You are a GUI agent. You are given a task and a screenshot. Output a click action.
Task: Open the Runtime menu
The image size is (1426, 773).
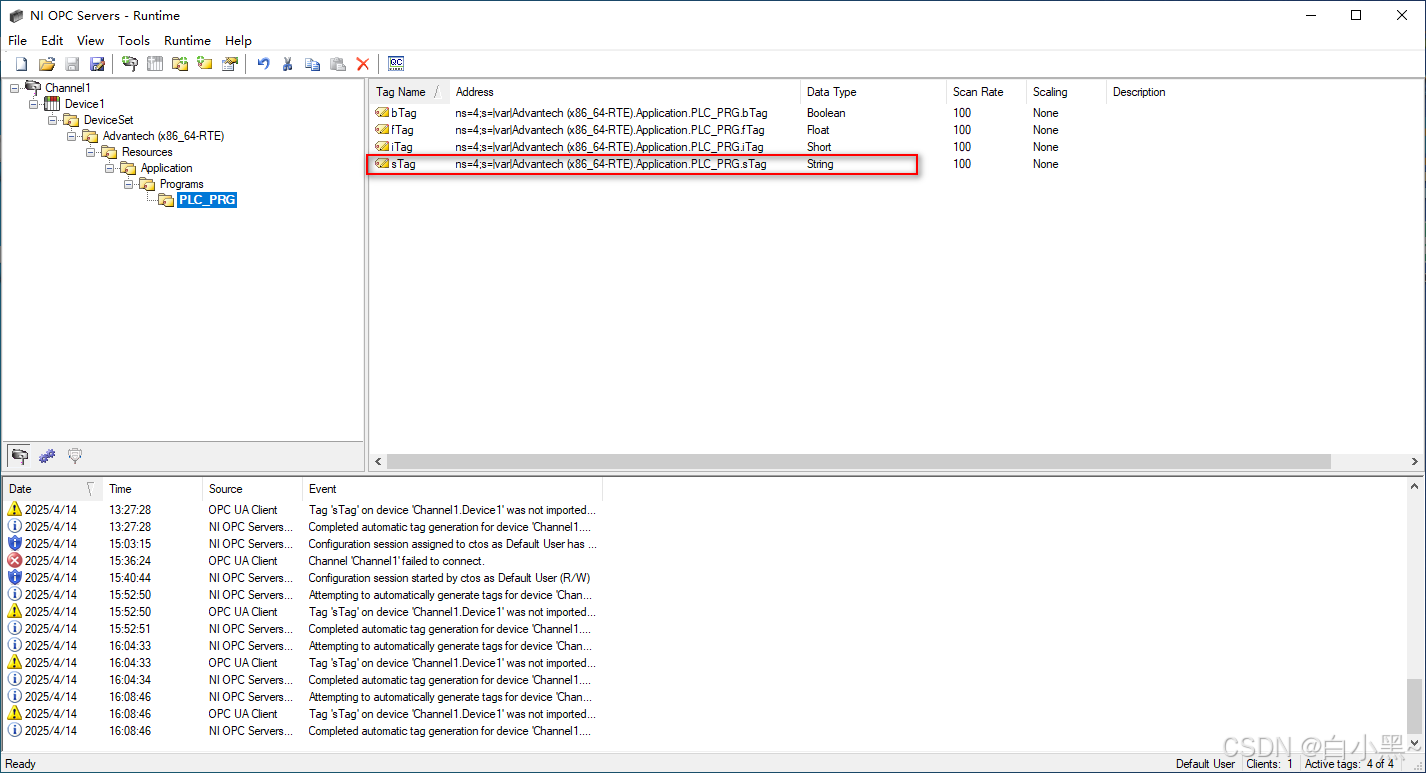tap(187, 41)
